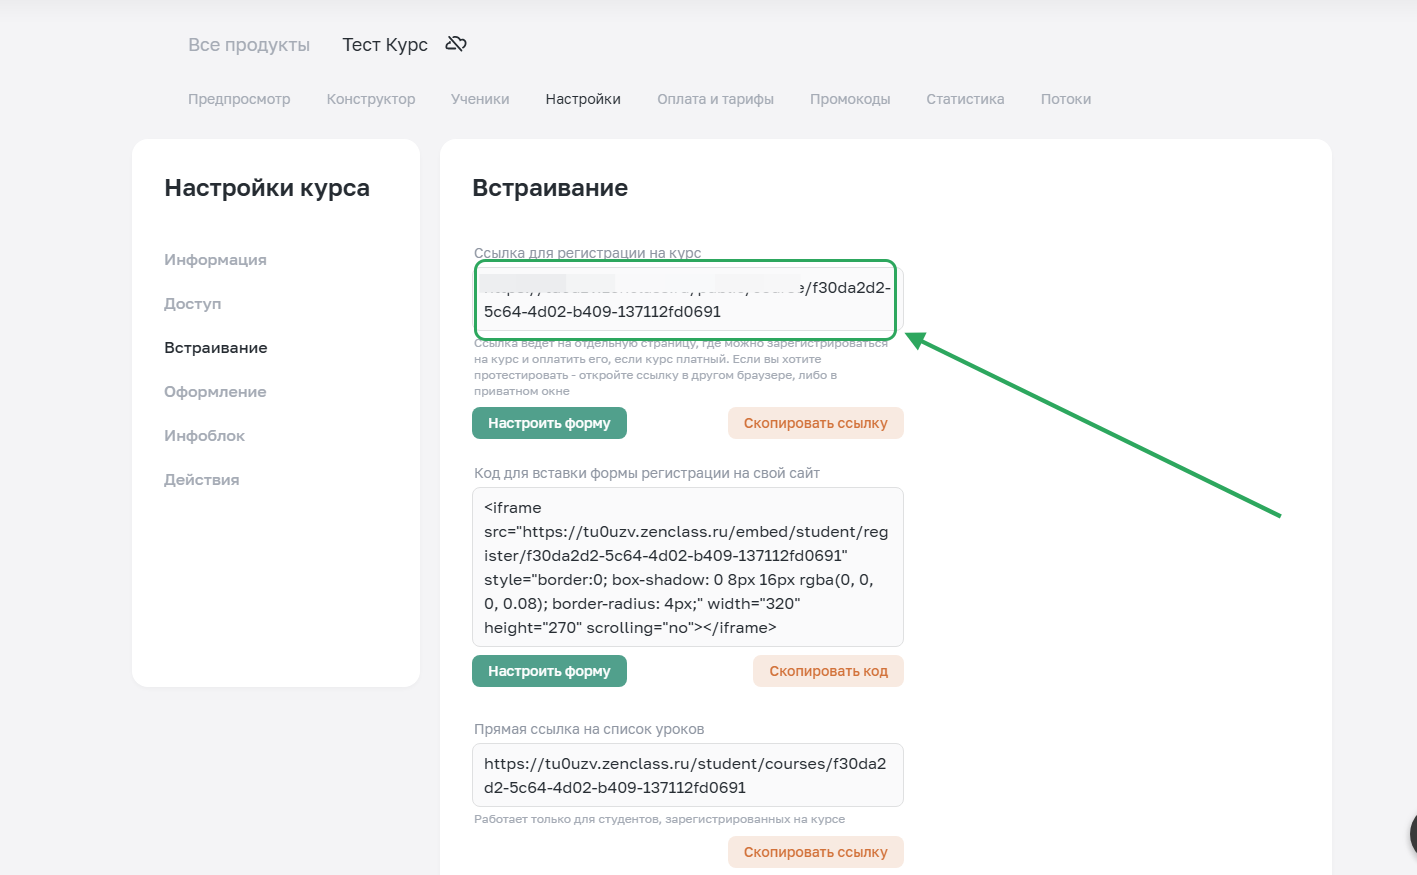
Task: Open Действия in the sidebar
Action: [x=201, y=480]
